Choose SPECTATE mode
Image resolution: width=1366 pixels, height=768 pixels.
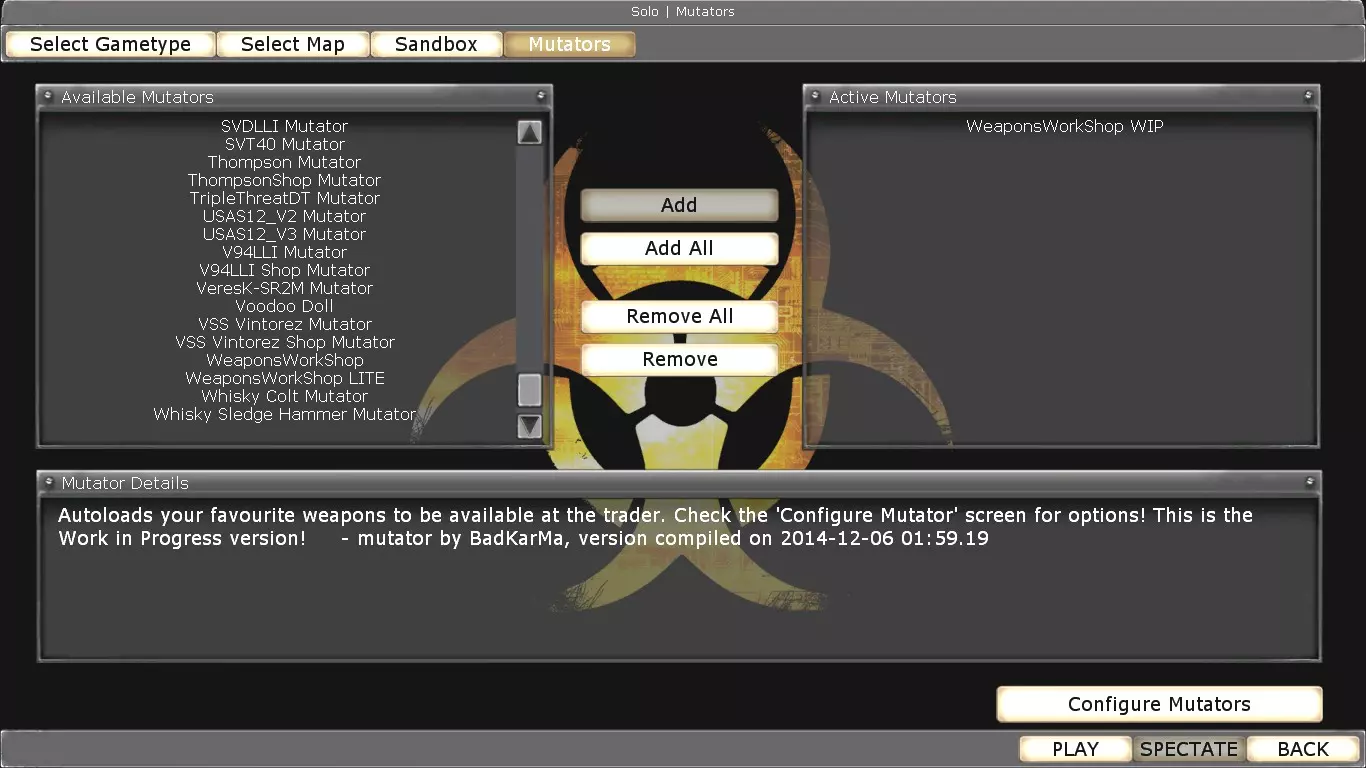pyautogui.click(x=1189, y=749)
